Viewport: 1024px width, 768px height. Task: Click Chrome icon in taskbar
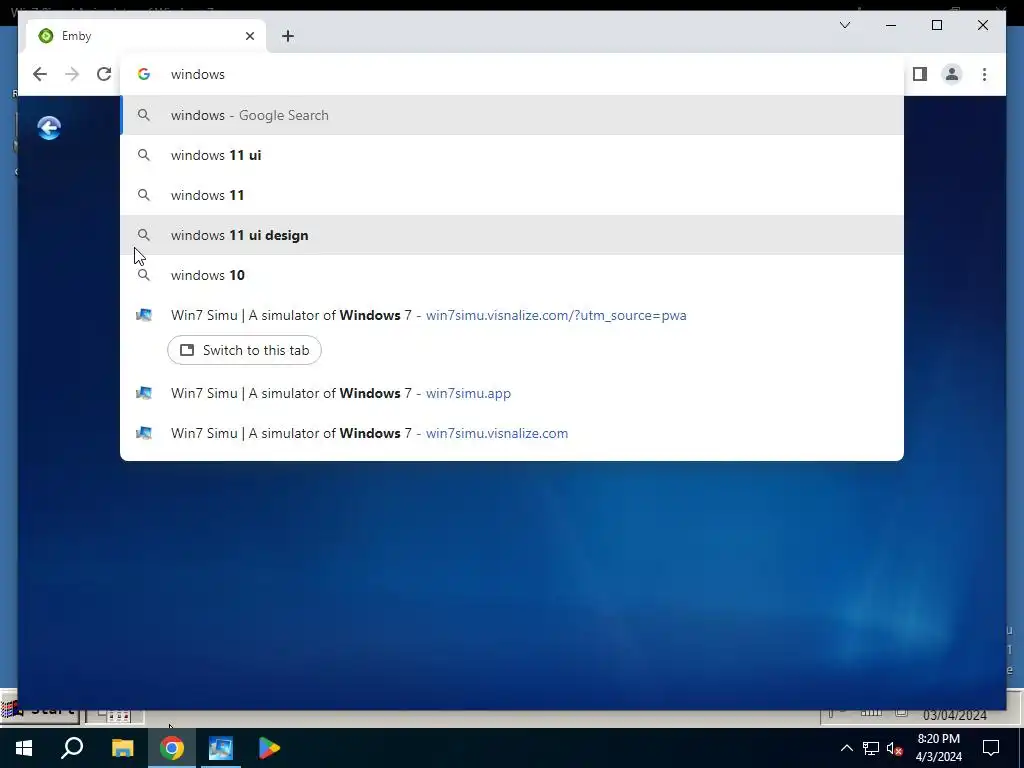pyautogui.click(x=172, y=748)
